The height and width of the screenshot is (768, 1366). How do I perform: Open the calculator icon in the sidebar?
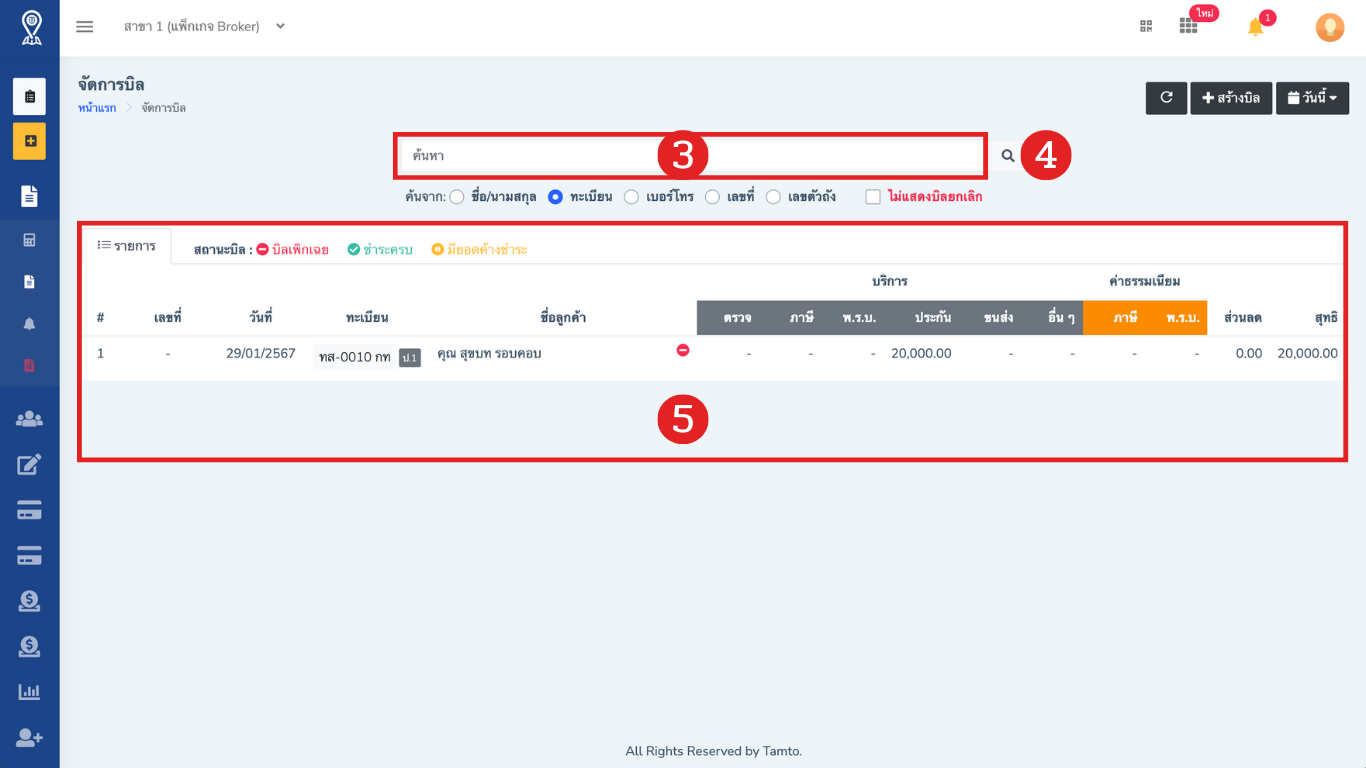(x=29, y=240)
